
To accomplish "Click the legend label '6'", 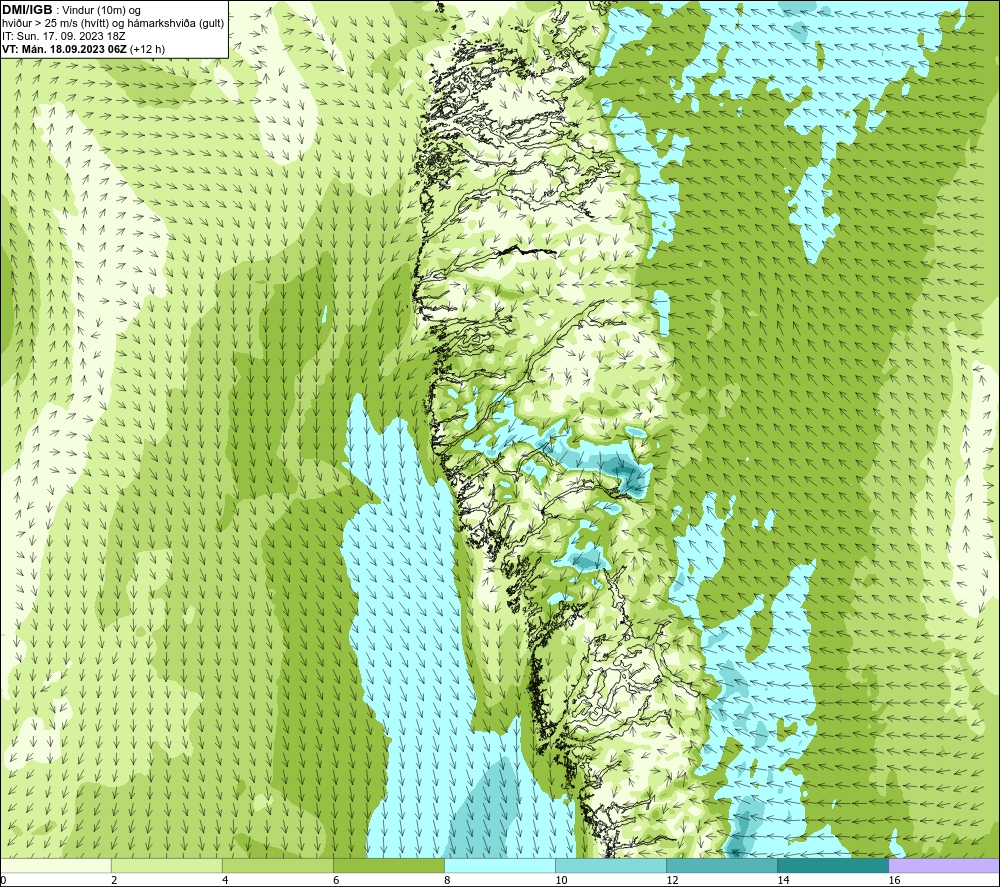I will coord(336,881).
